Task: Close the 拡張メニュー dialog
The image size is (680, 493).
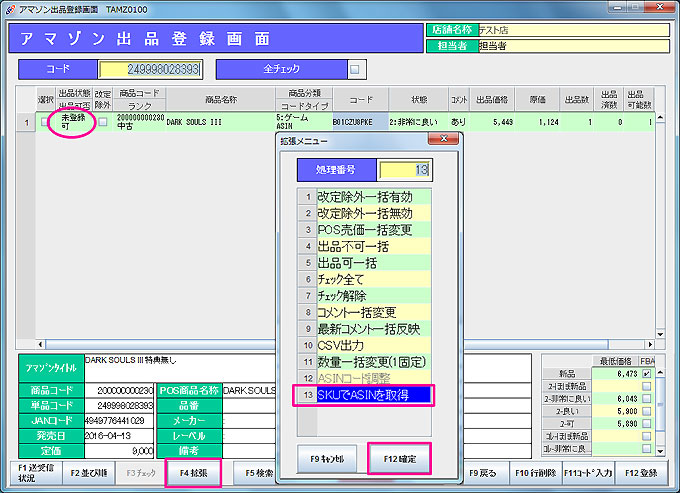Action: click(x=446, y=139)
